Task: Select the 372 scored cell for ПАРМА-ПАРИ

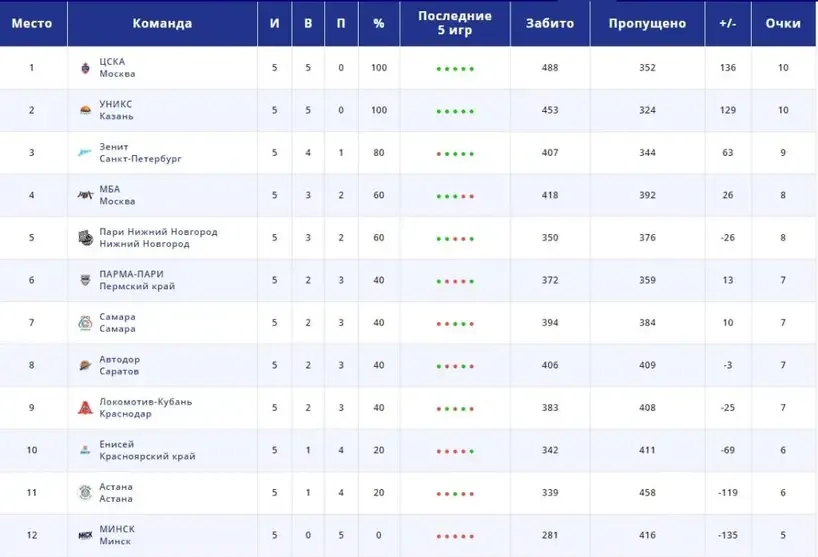Action: (x=550, y=280)
